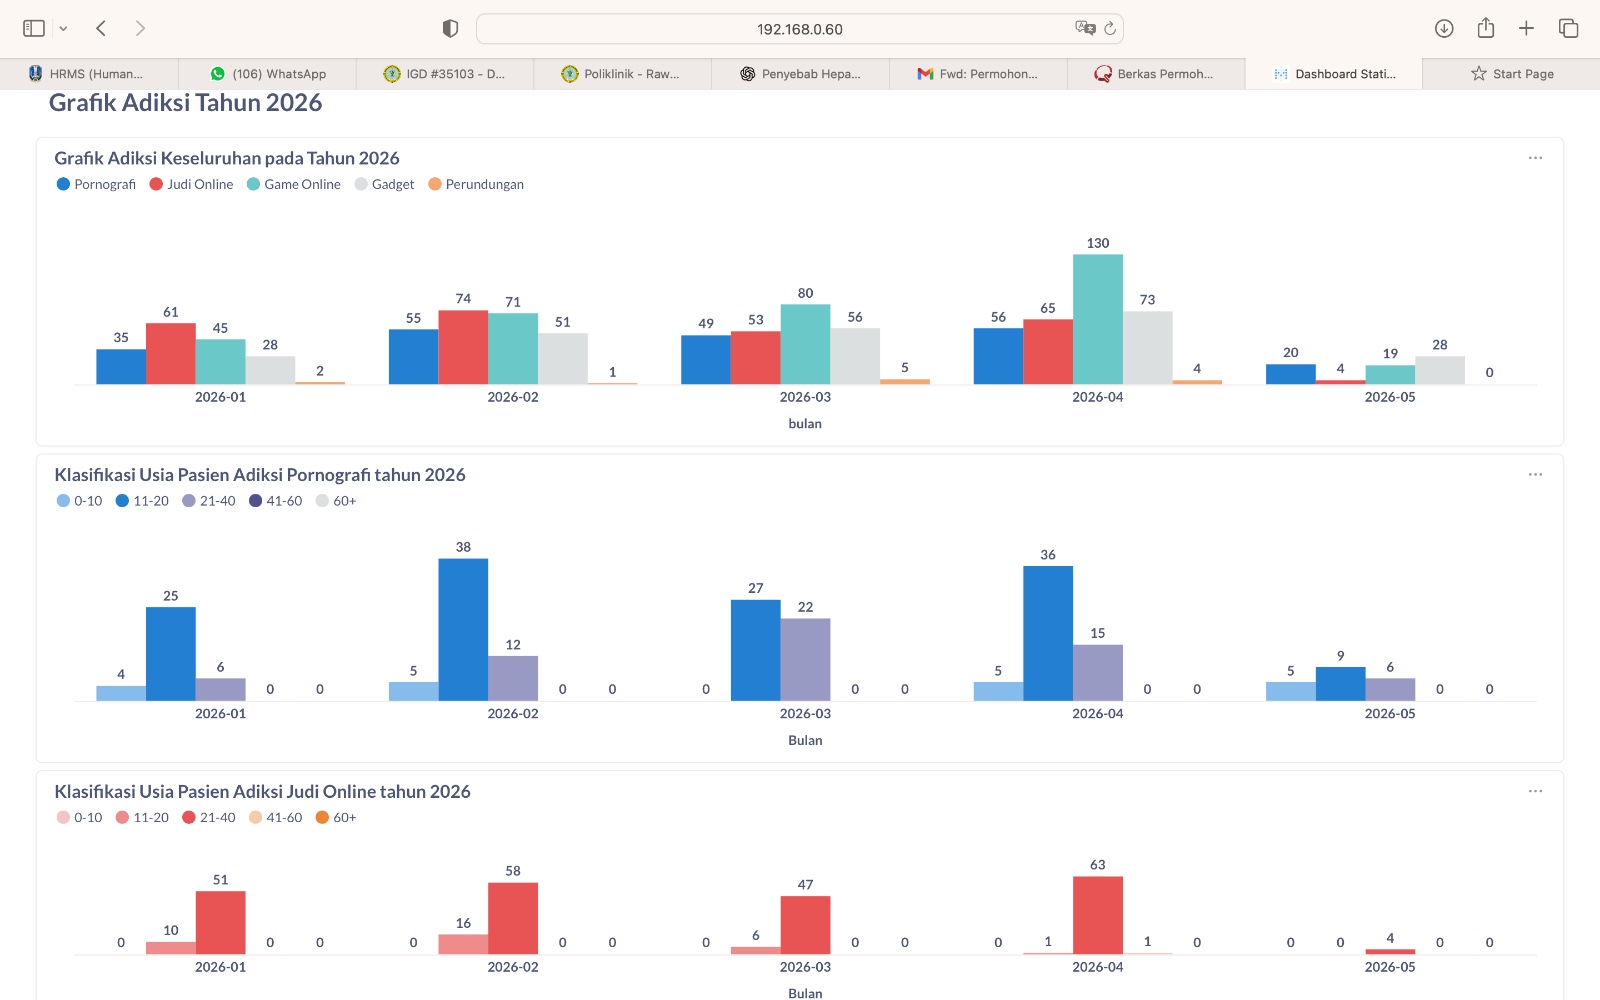
Task: Open the Adiksi Judi Online card ellipsis menu
Action: pos(1535,791)
